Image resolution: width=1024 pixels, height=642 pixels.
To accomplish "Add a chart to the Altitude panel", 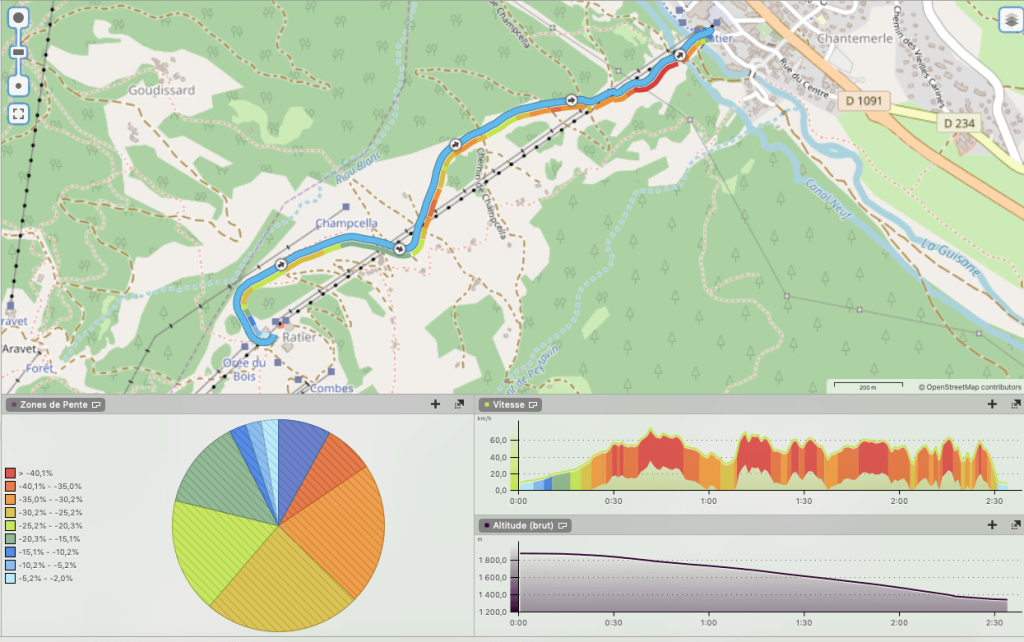I will [x=992, y=525].
